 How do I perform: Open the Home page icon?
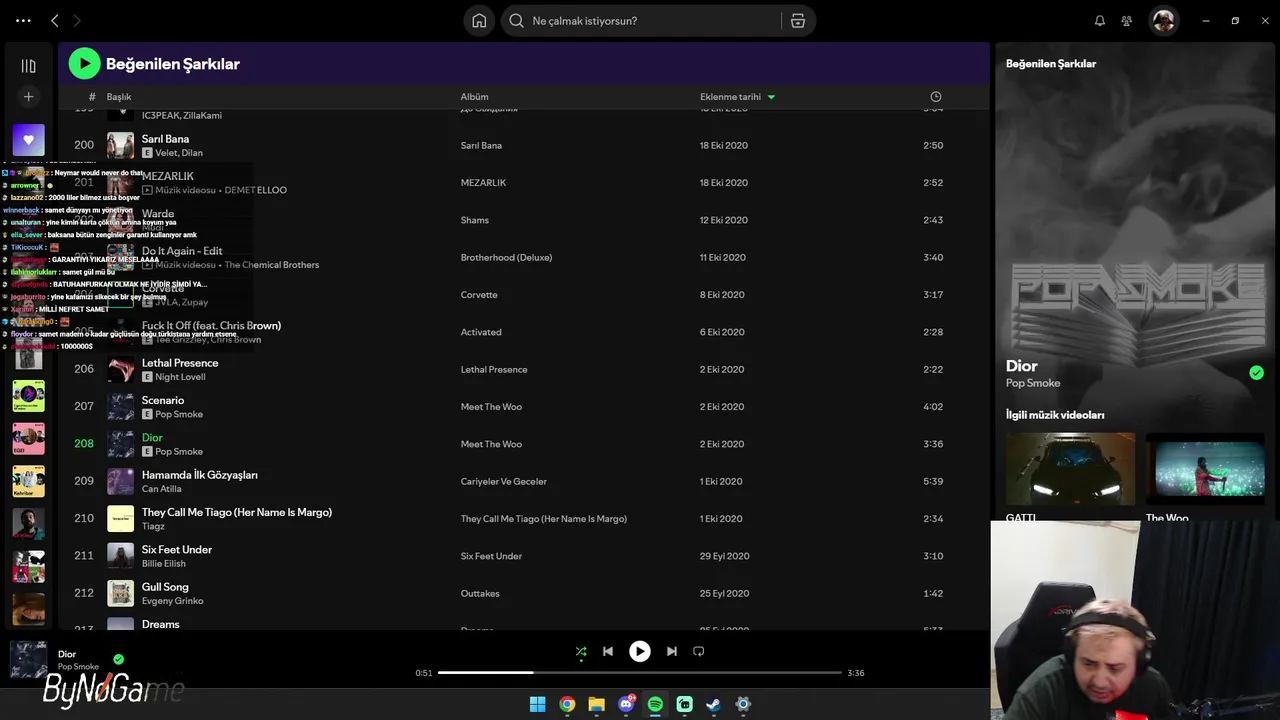click(x=479, y=21)
